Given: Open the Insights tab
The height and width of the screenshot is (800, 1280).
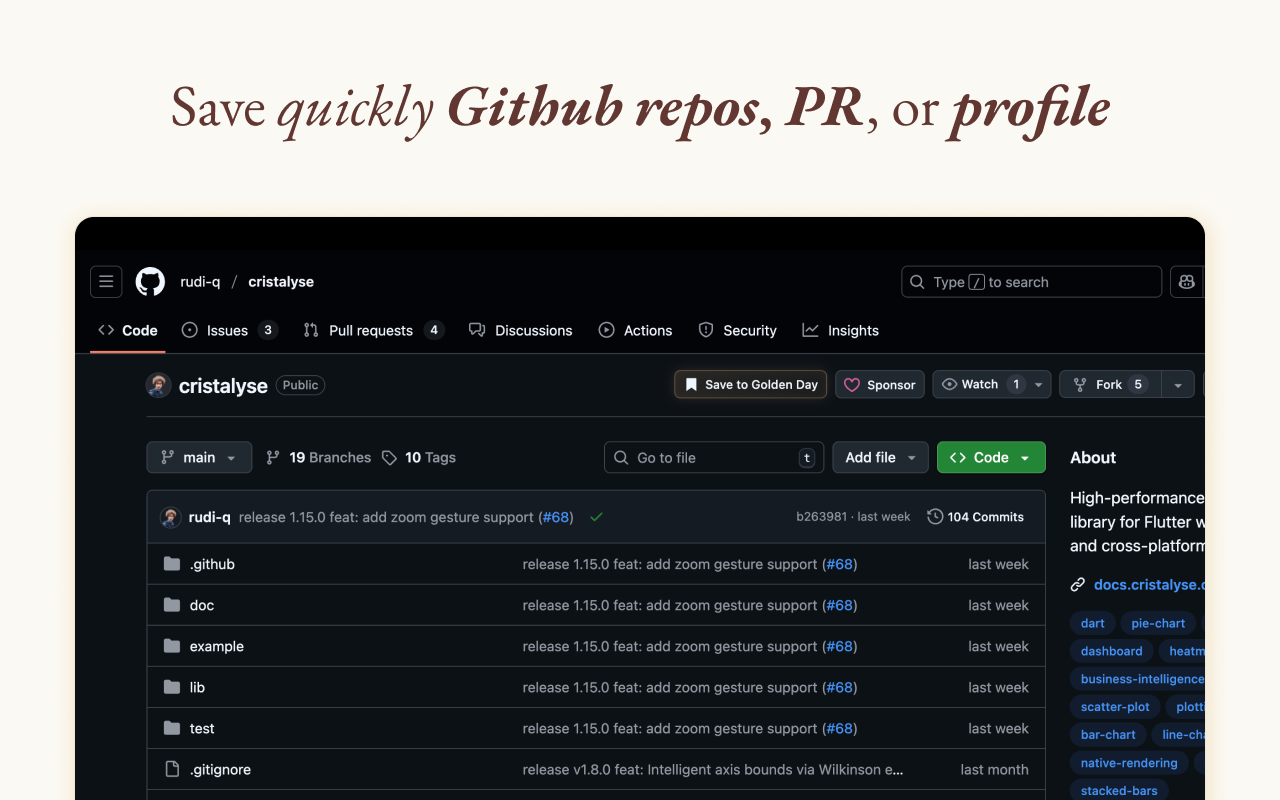Looking at the screenshot, I should coord(840,330).
